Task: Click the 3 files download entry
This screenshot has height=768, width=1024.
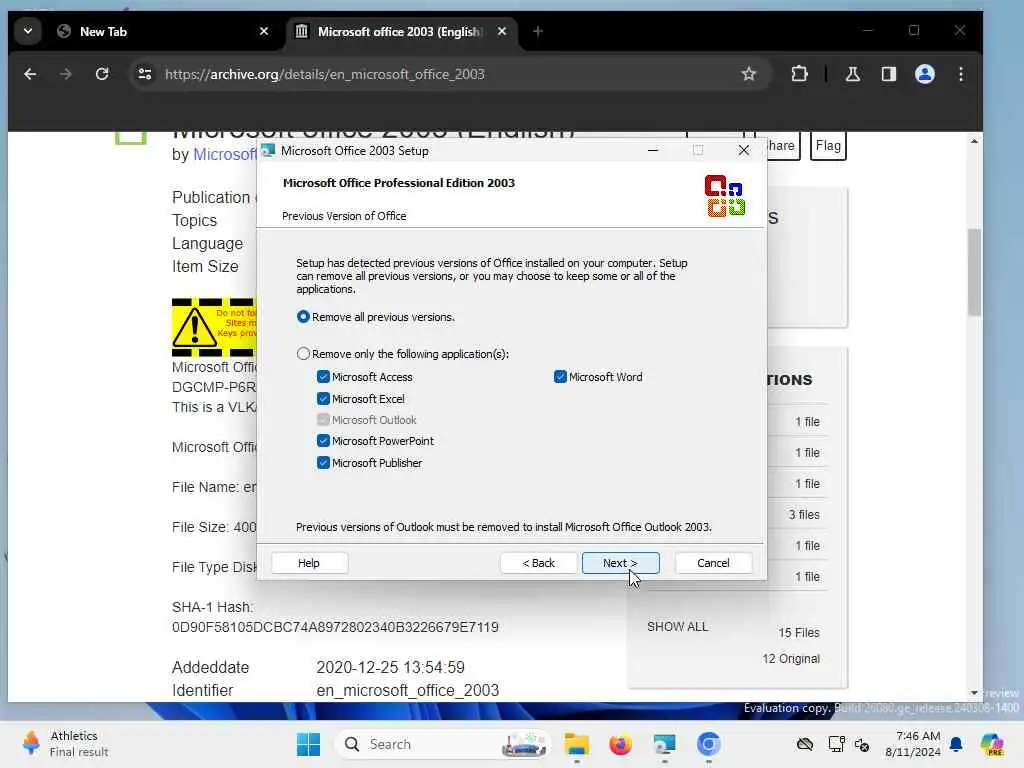Action: 804,515
